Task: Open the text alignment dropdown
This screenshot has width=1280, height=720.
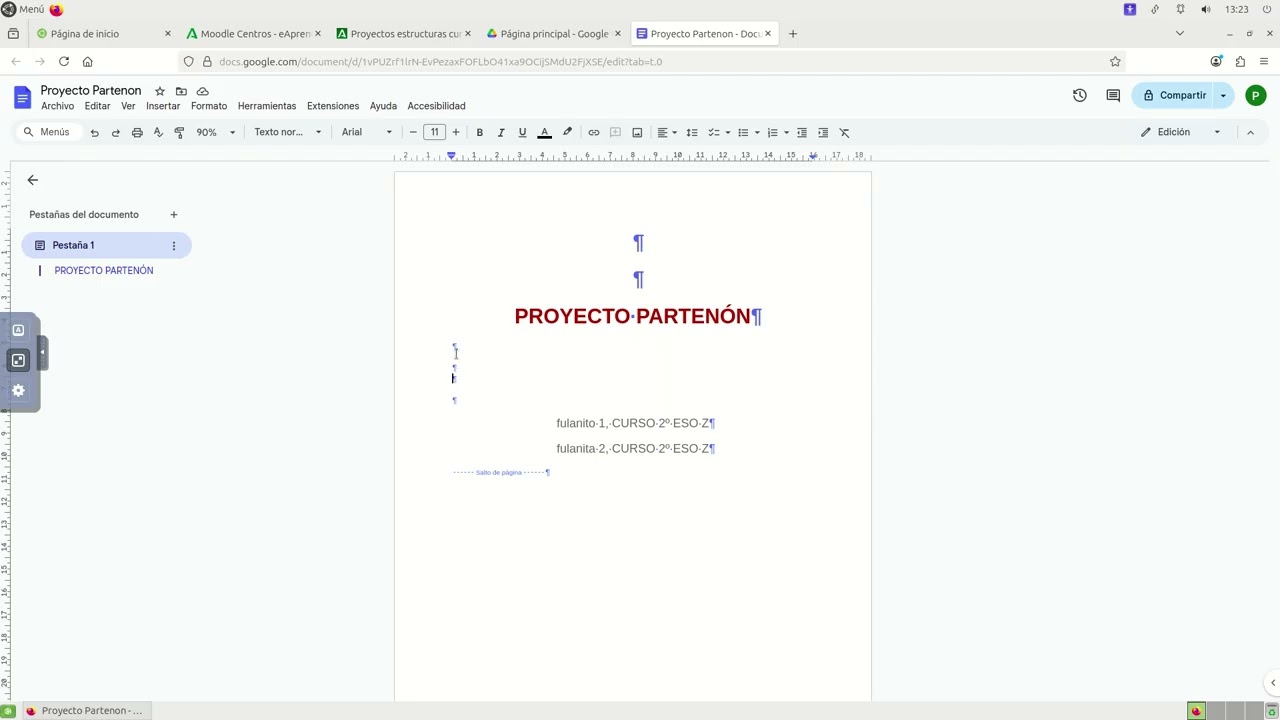Action: pyautogui.click(x=666, y=132)
